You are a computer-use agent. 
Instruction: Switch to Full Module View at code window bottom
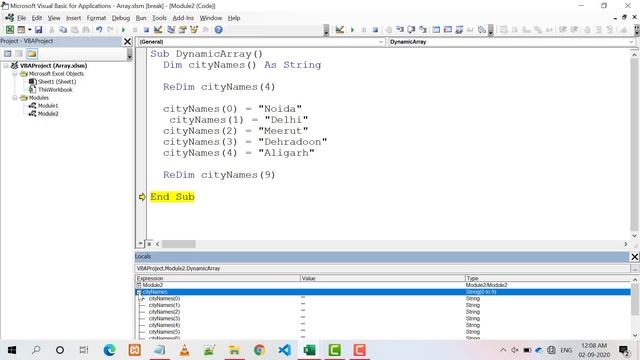[149, 244]
